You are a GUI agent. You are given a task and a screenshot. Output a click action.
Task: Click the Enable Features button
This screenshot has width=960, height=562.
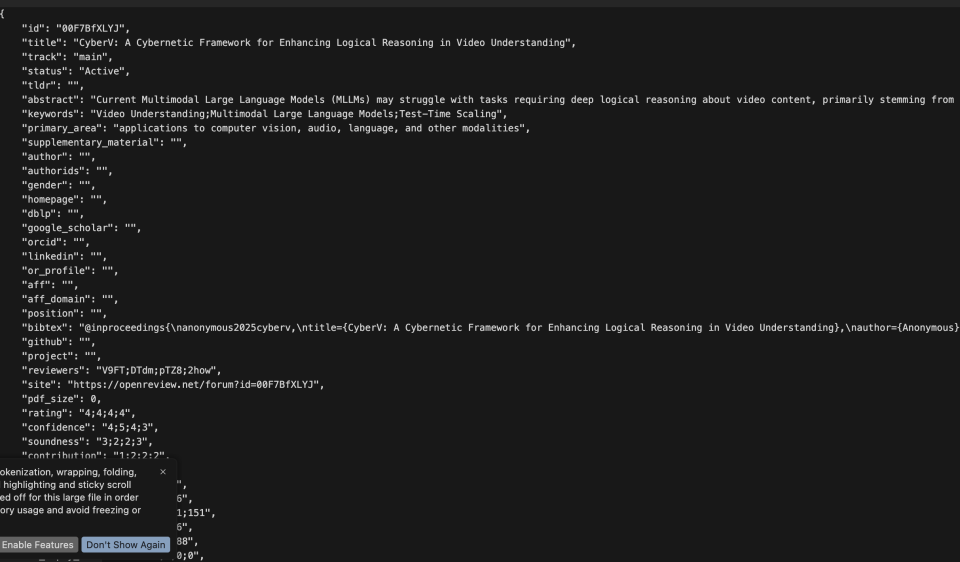click(x=38, y=545)
